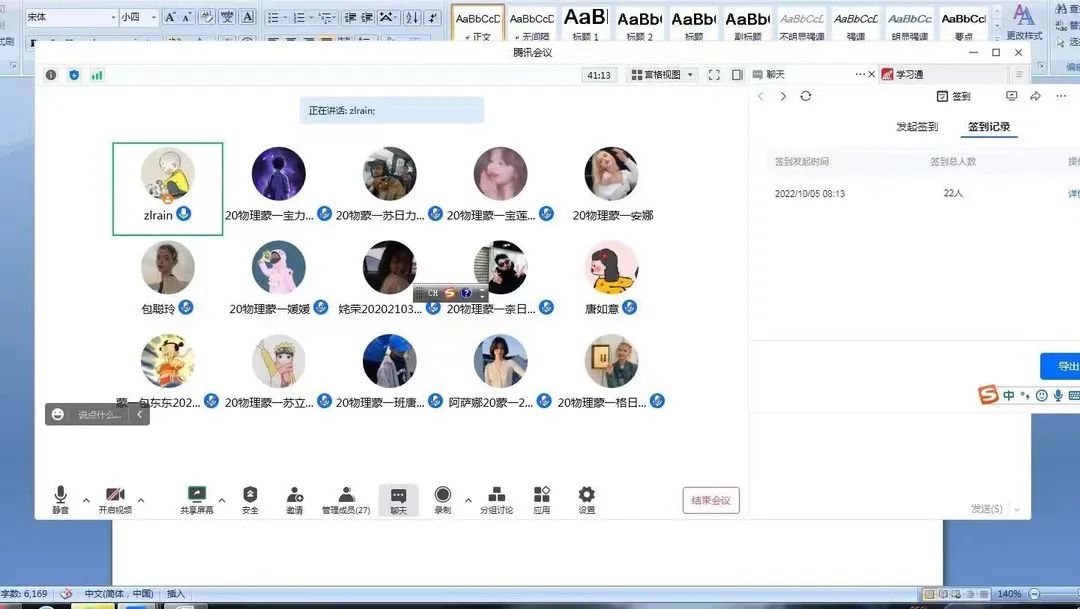Toggle 开启视频 camera on
This screenshot has height=609, width=1080.
115,496
